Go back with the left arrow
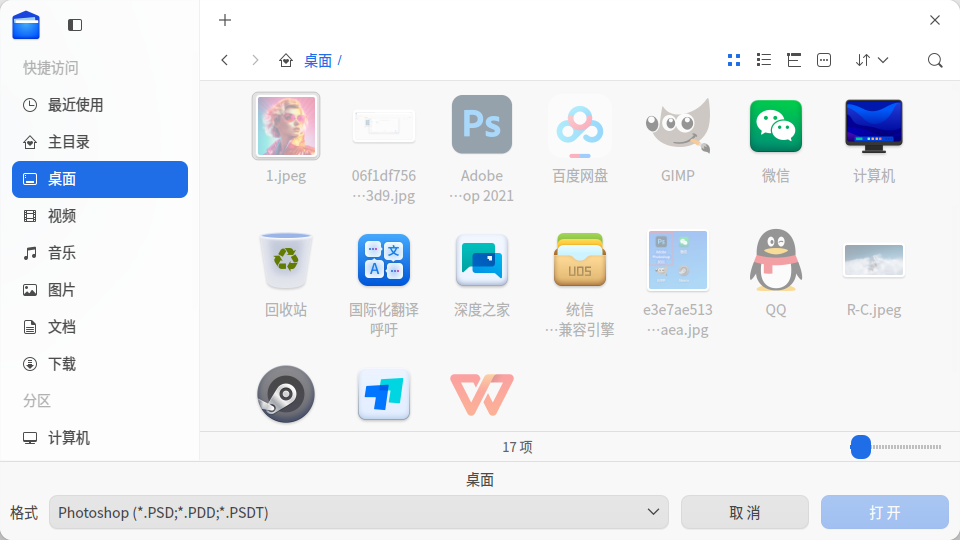The image size is (960, 540). [225, 60]
